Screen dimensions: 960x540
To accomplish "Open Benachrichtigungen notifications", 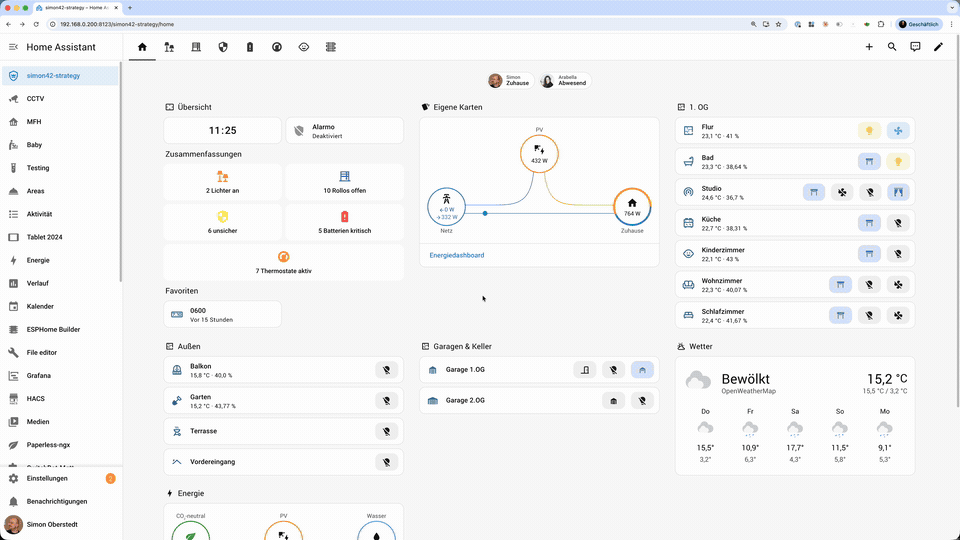I will coord(60,501).
